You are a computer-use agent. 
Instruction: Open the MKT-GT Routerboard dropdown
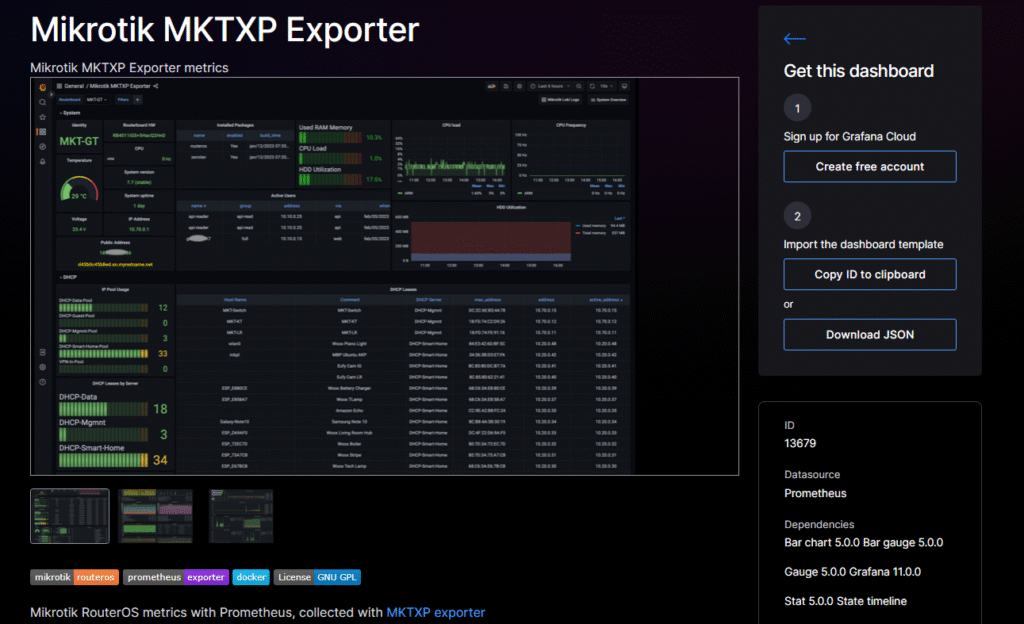(96, 100)
